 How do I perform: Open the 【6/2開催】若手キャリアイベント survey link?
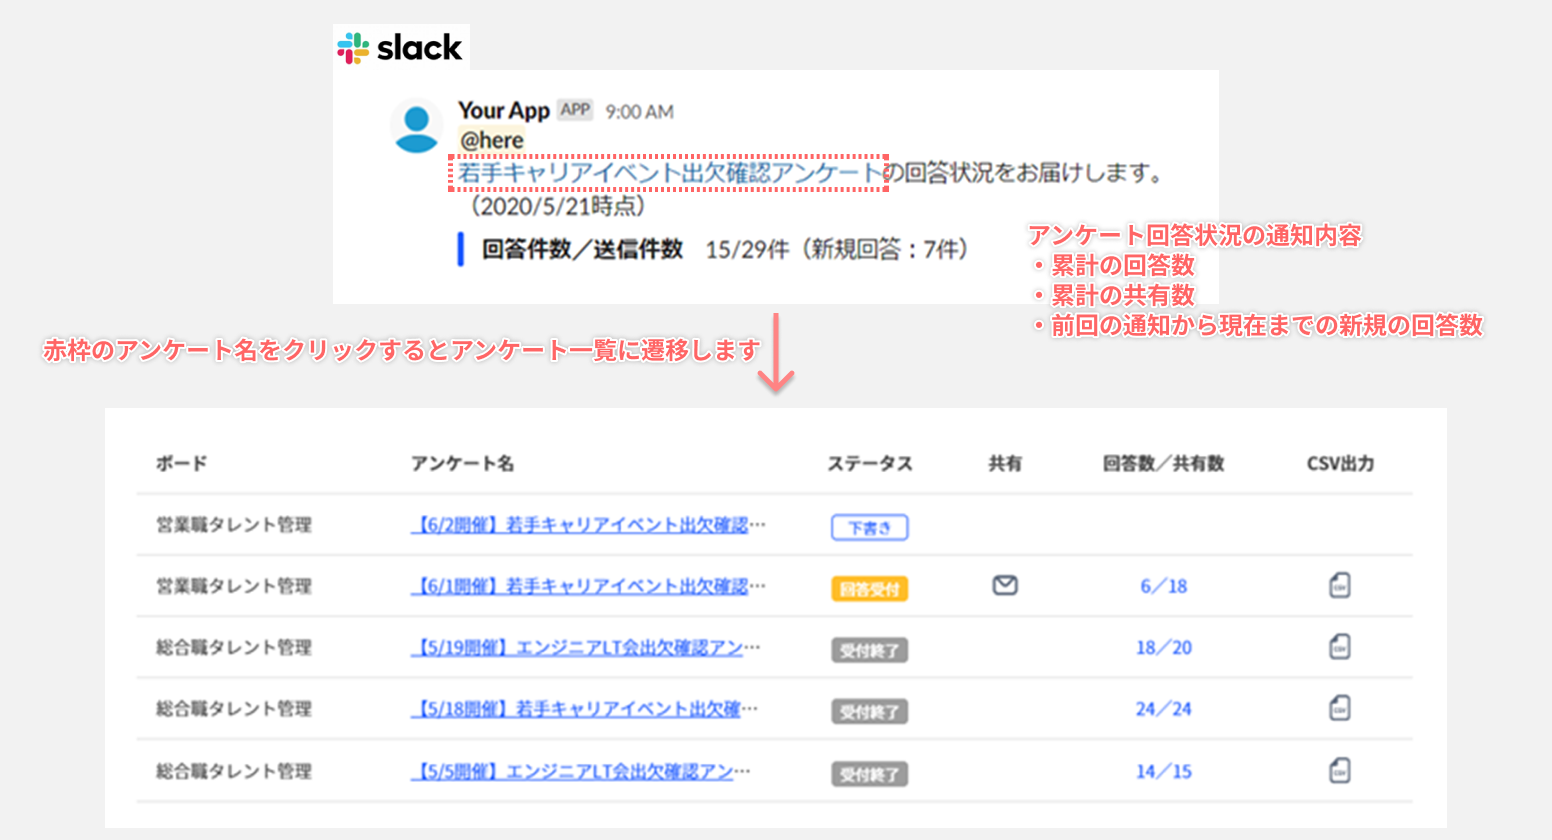pos(588,525)
